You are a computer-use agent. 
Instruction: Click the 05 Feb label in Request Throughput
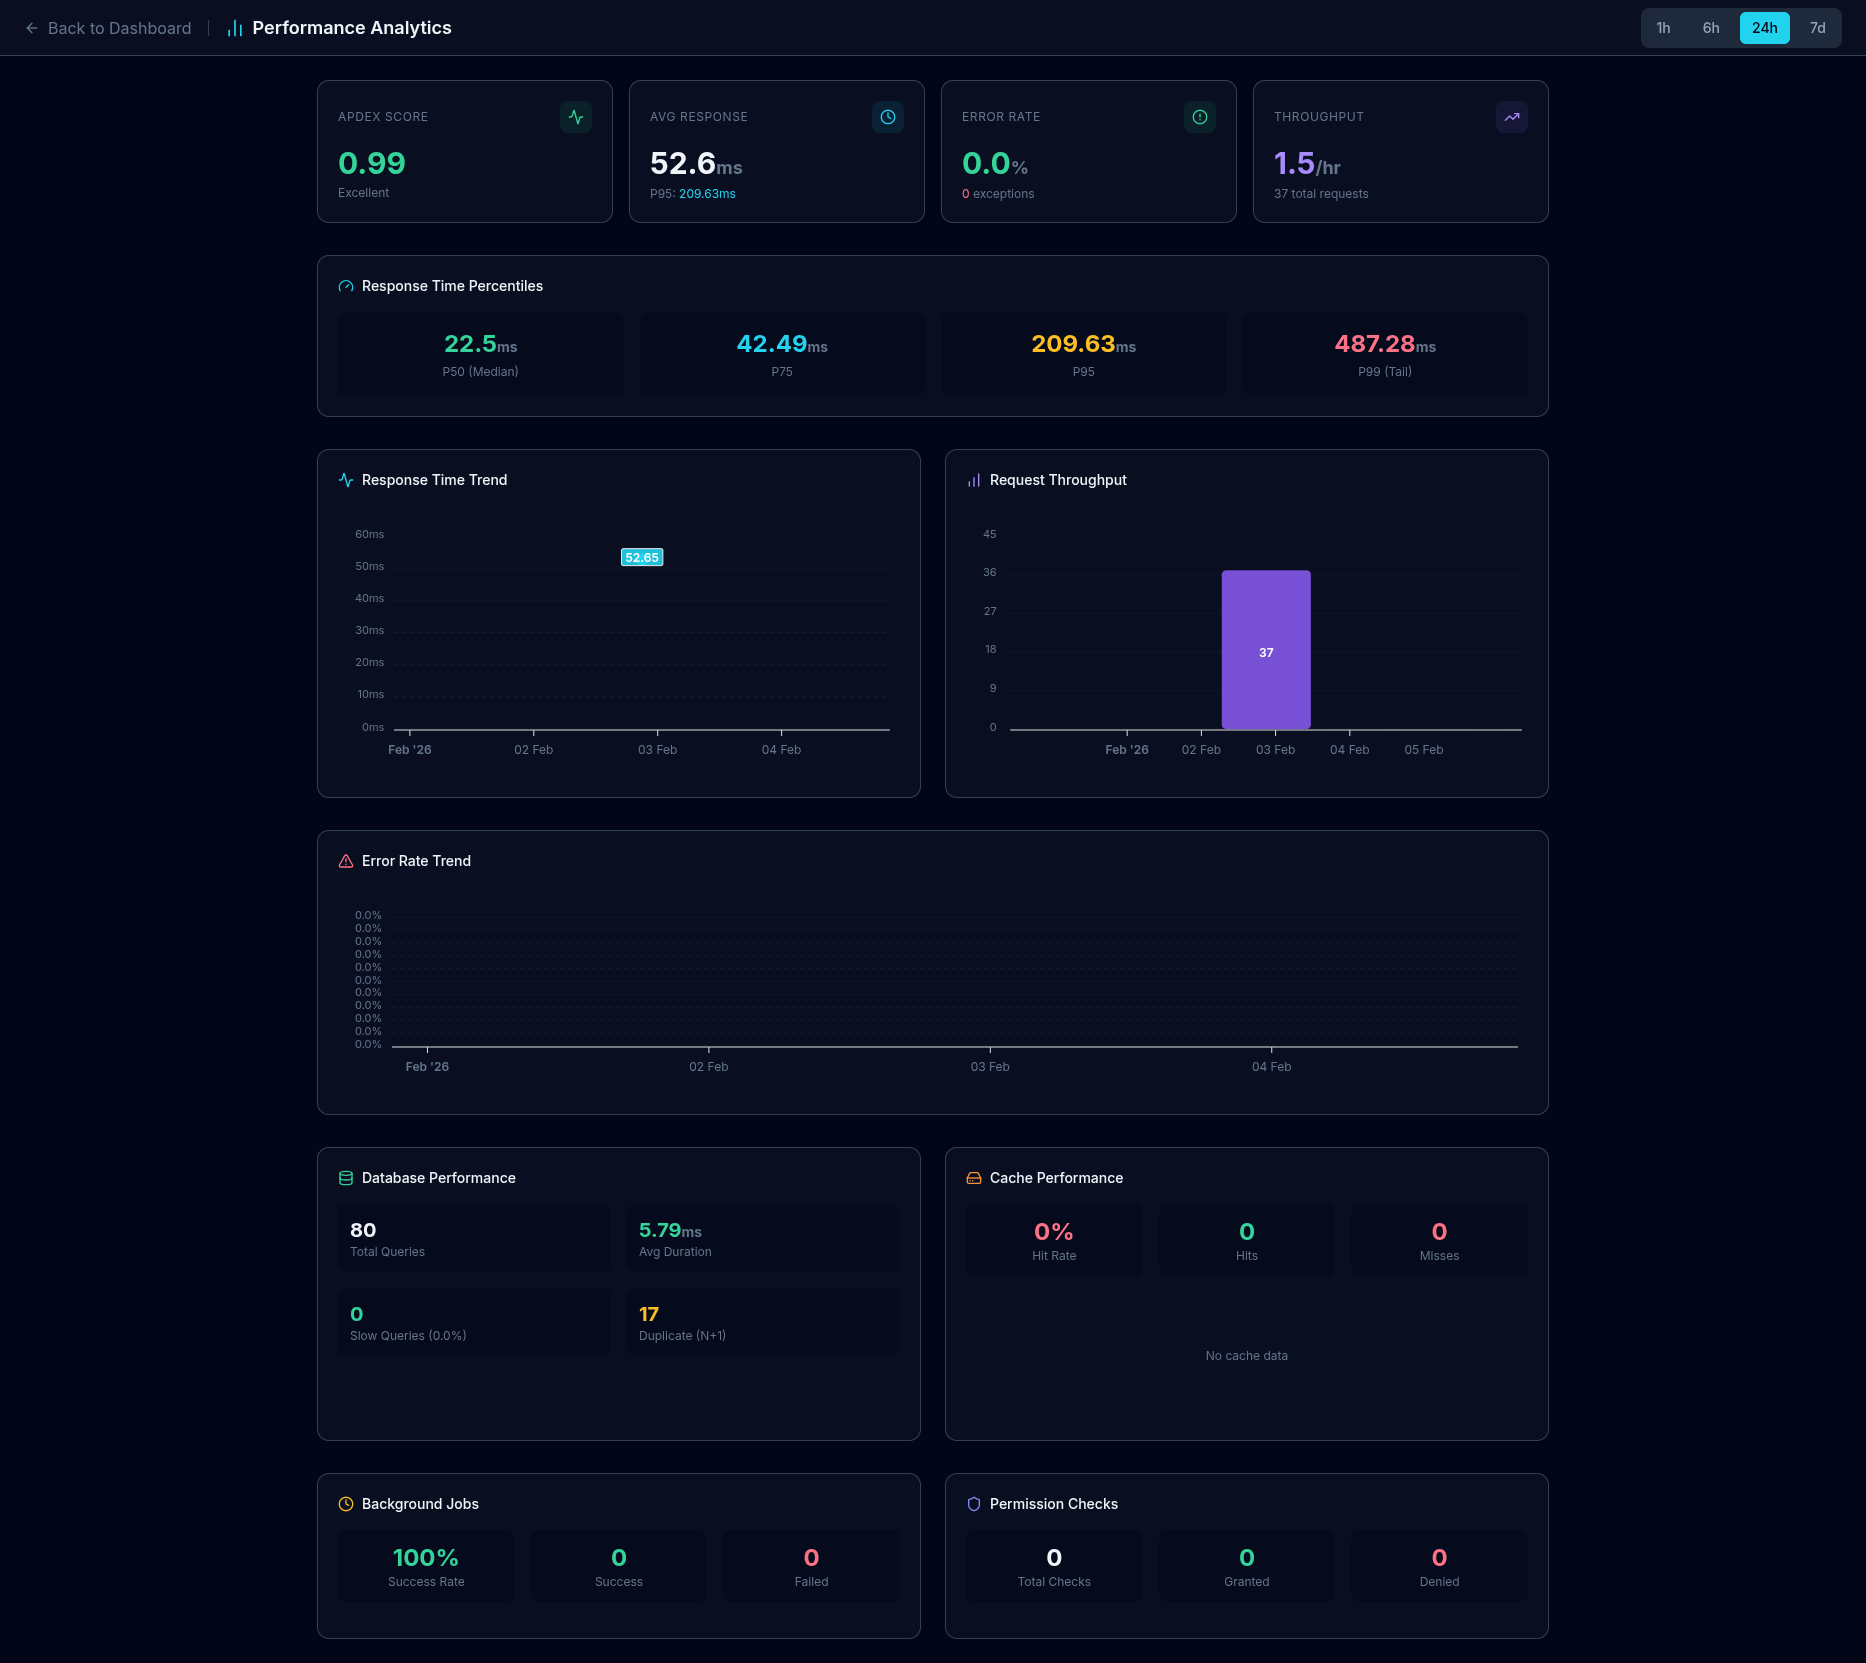click(1424, 750)
